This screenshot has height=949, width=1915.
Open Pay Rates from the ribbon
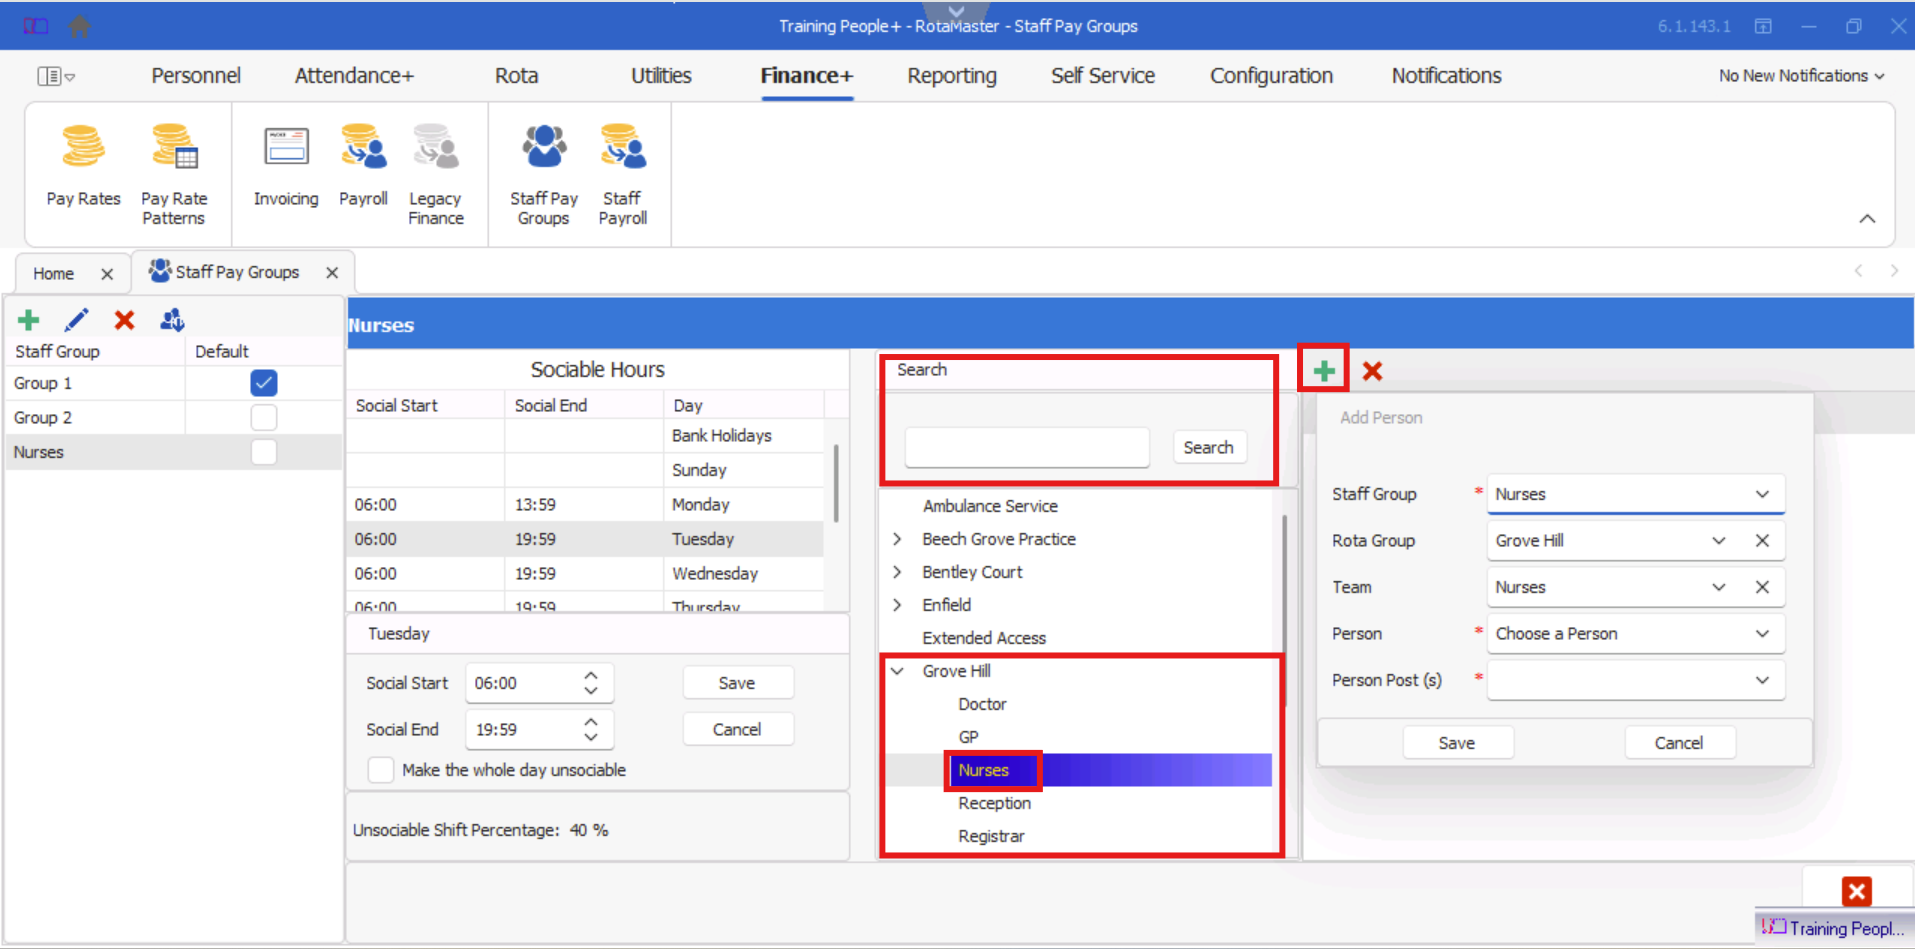tap(83, 166)
